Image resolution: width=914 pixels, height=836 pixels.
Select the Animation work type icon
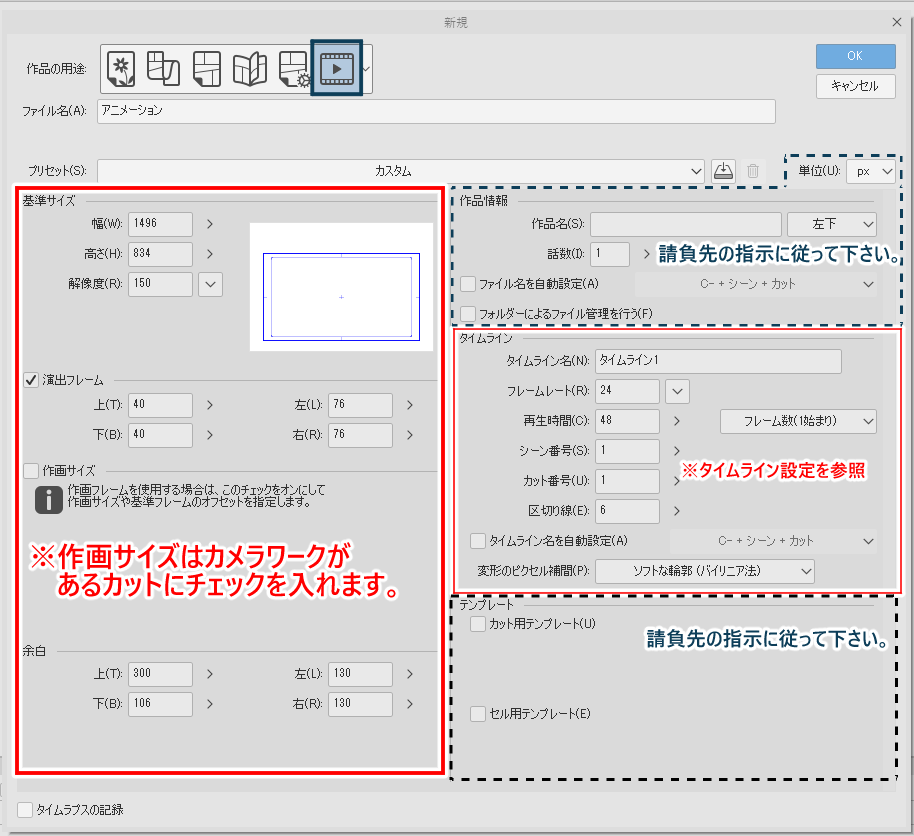click(336, 68)
